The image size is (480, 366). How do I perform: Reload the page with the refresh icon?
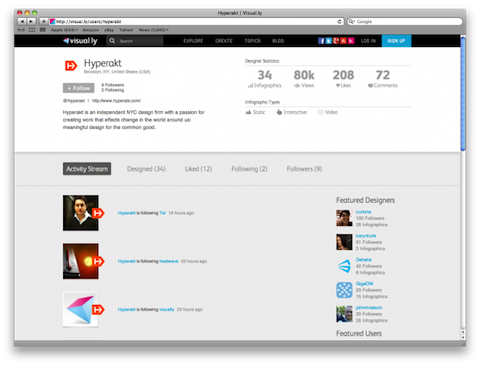click(339, 22)
